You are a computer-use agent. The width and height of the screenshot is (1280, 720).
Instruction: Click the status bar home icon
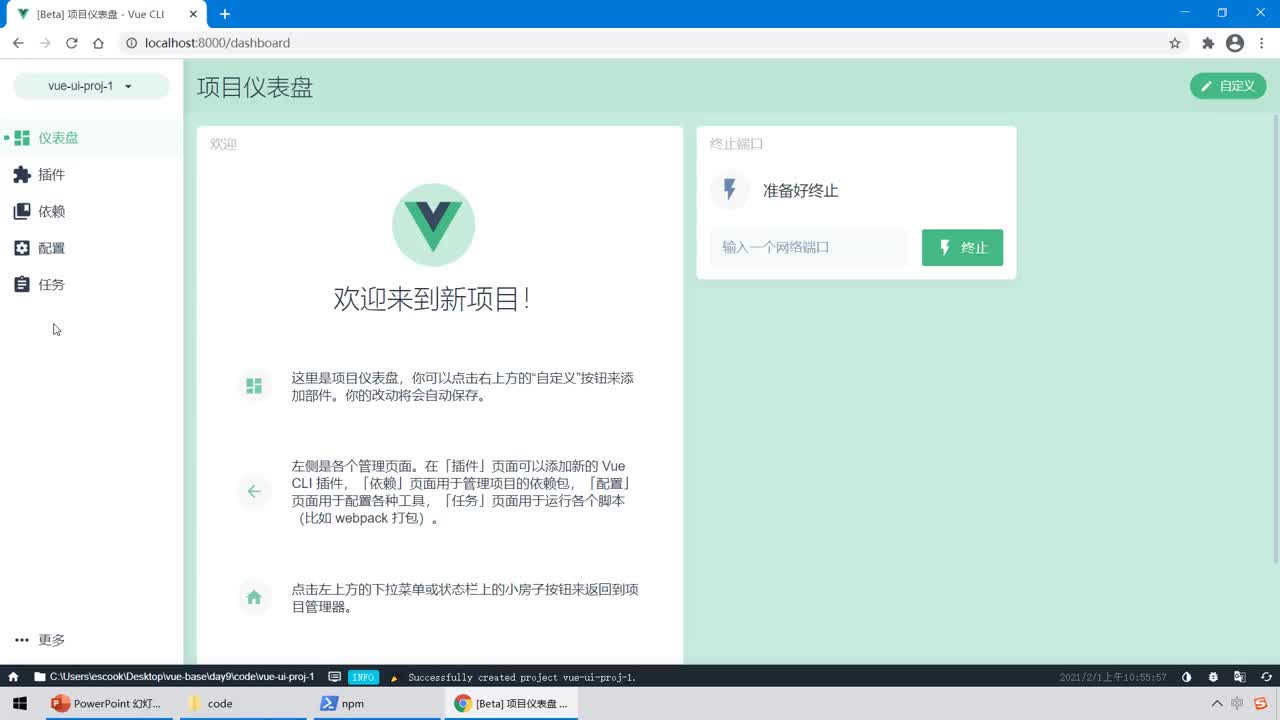pos(13,677)
